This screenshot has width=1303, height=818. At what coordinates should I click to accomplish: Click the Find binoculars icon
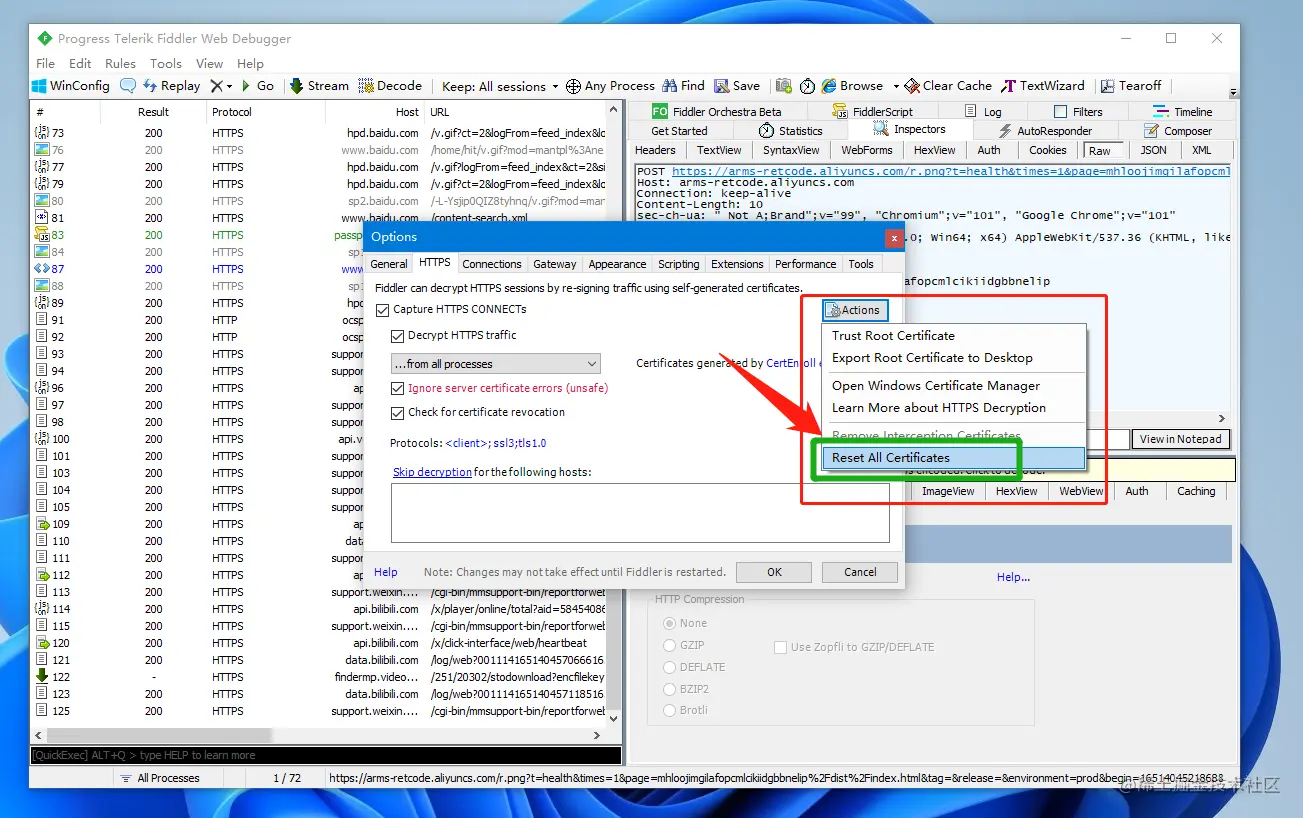tap(671, 86)
